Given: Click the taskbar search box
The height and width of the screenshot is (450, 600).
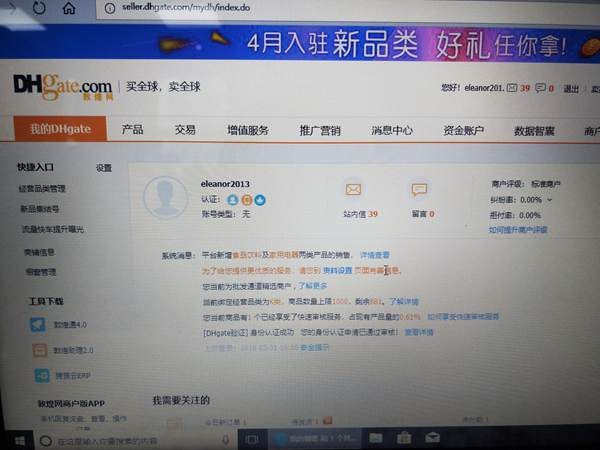Looking at the screenshot, I should (x=136, y=441).
